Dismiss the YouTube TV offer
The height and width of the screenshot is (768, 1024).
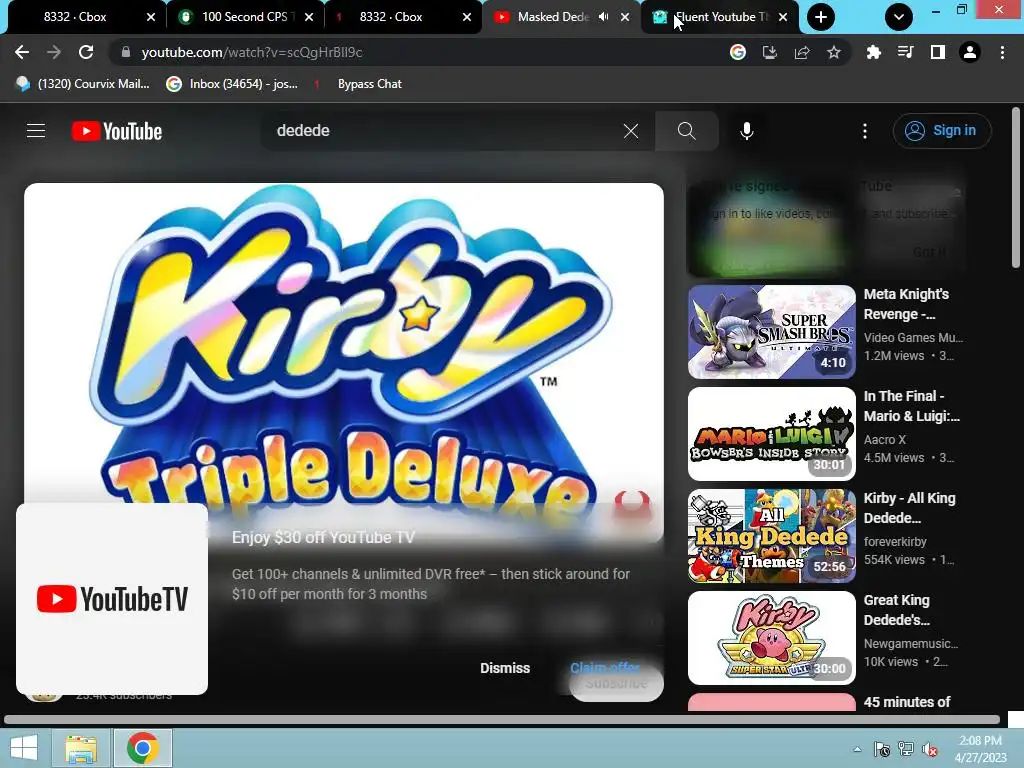click(x=505, y=668)
